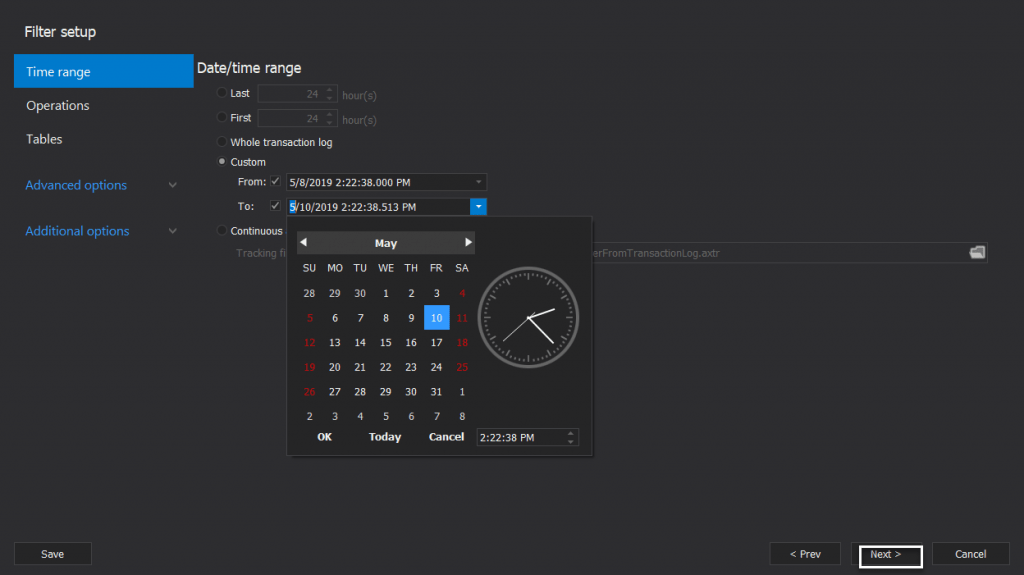Viewport: 1024px width, 575px height.
Task: Close the To date dropdown arrow
Action: pyautogui.click(x=478, y=206)
